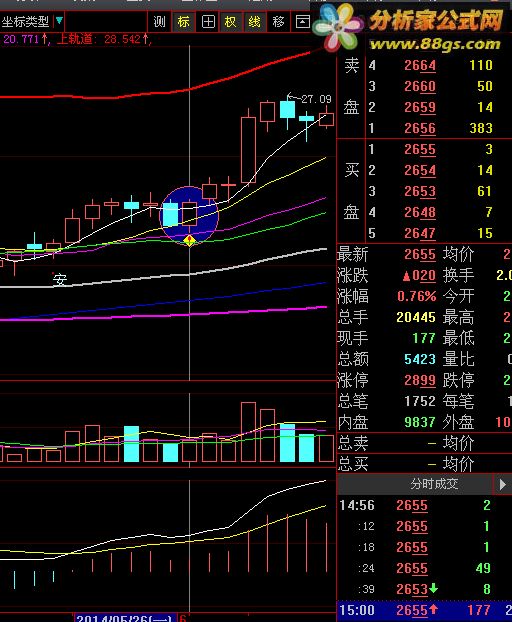Screen dimensions: 512x622
Task: Click the grid 田 window layout icon
Action: 208,21
